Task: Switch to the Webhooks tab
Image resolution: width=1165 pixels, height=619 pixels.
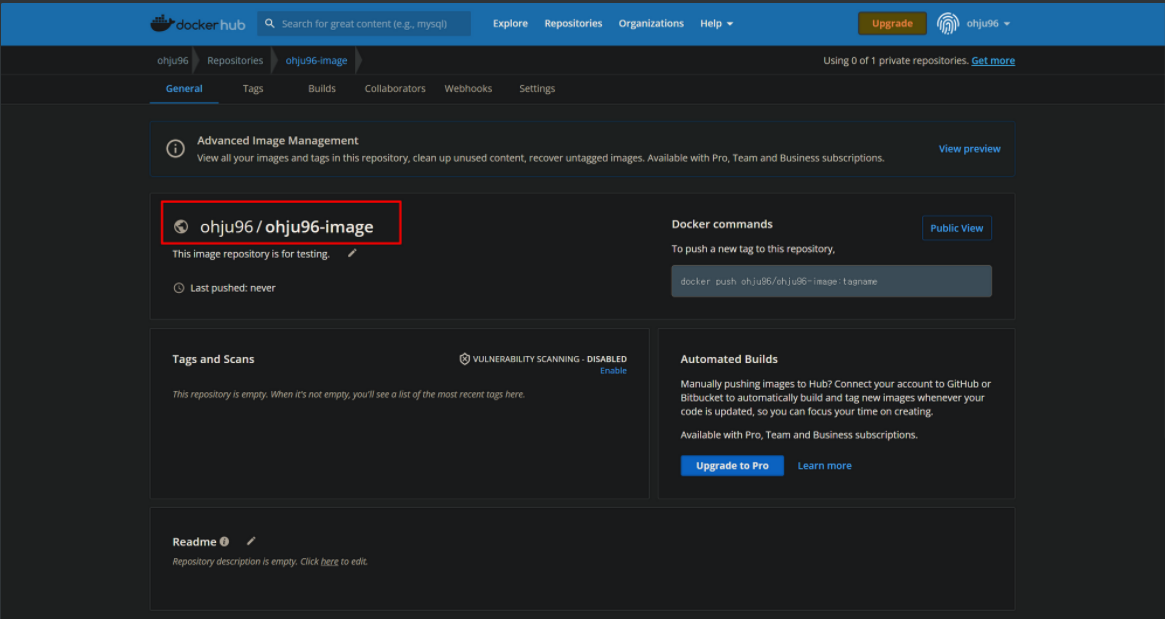Action: [468, 88]
